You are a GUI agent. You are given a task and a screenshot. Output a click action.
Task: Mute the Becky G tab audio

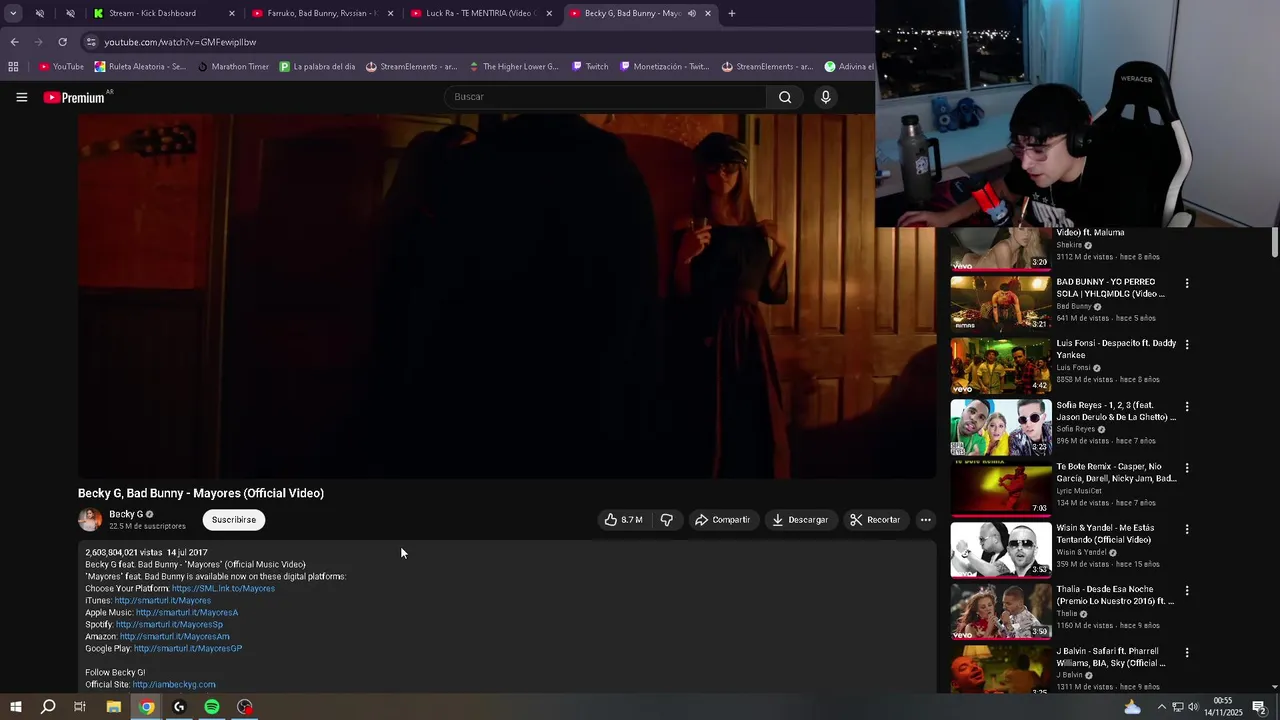691,13
